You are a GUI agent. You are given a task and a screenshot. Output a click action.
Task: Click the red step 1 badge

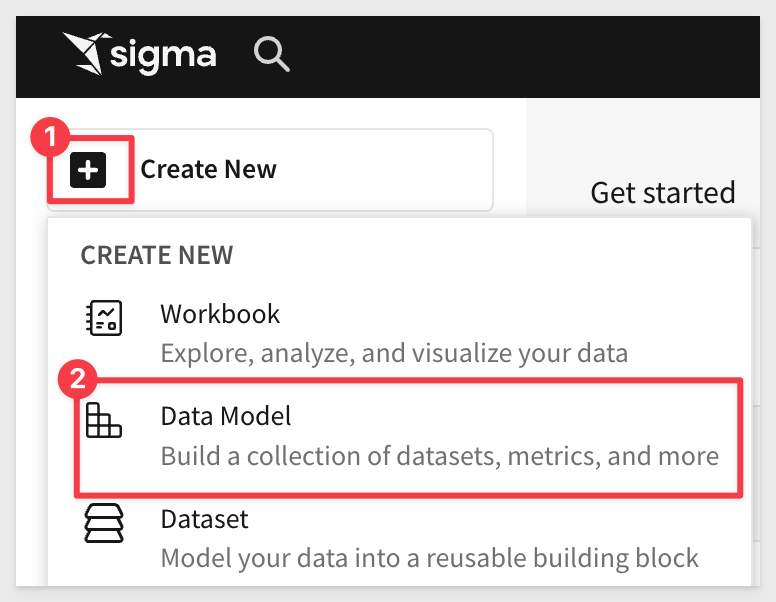[50, 137]
